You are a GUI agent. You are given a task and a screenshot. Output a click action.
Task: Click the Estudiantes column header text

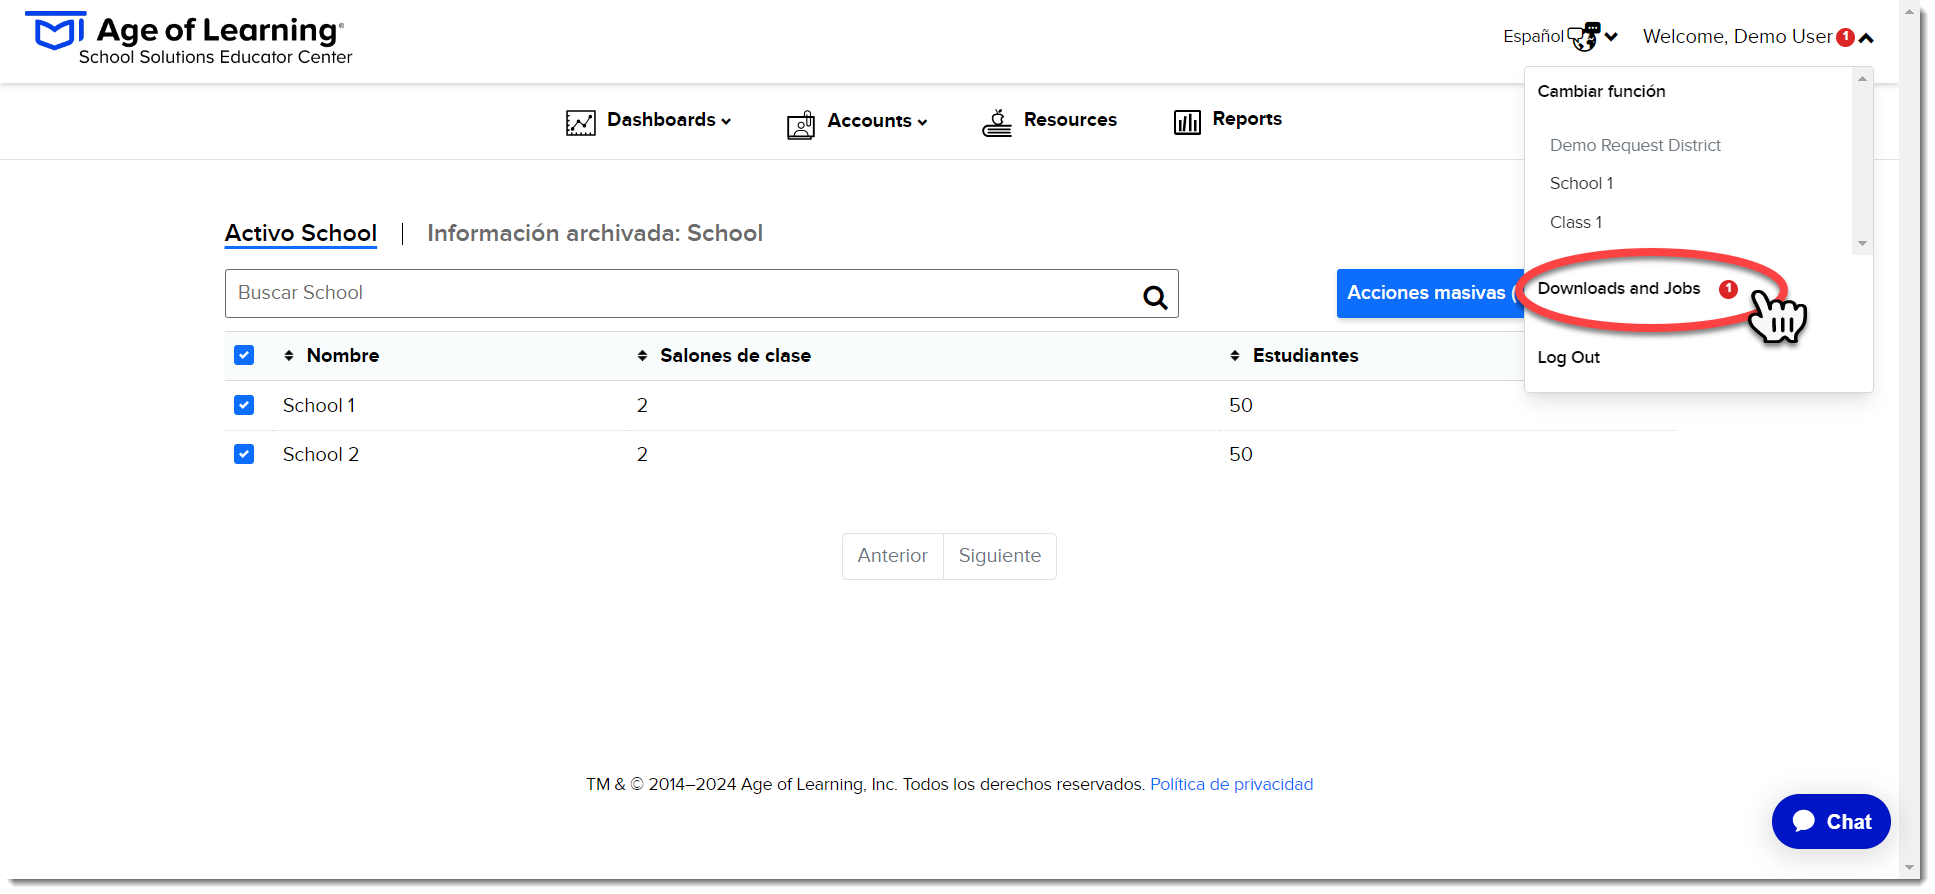click(x=1306, y=355)
